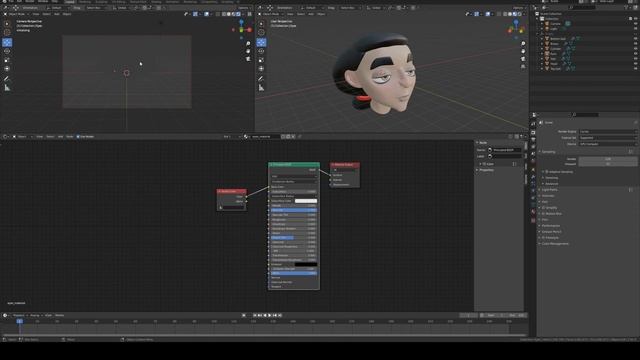Image resolution: width=640 pixels, height=360 pixels.
Task: Open the node editor Add menu
Action: click(60, 137)
